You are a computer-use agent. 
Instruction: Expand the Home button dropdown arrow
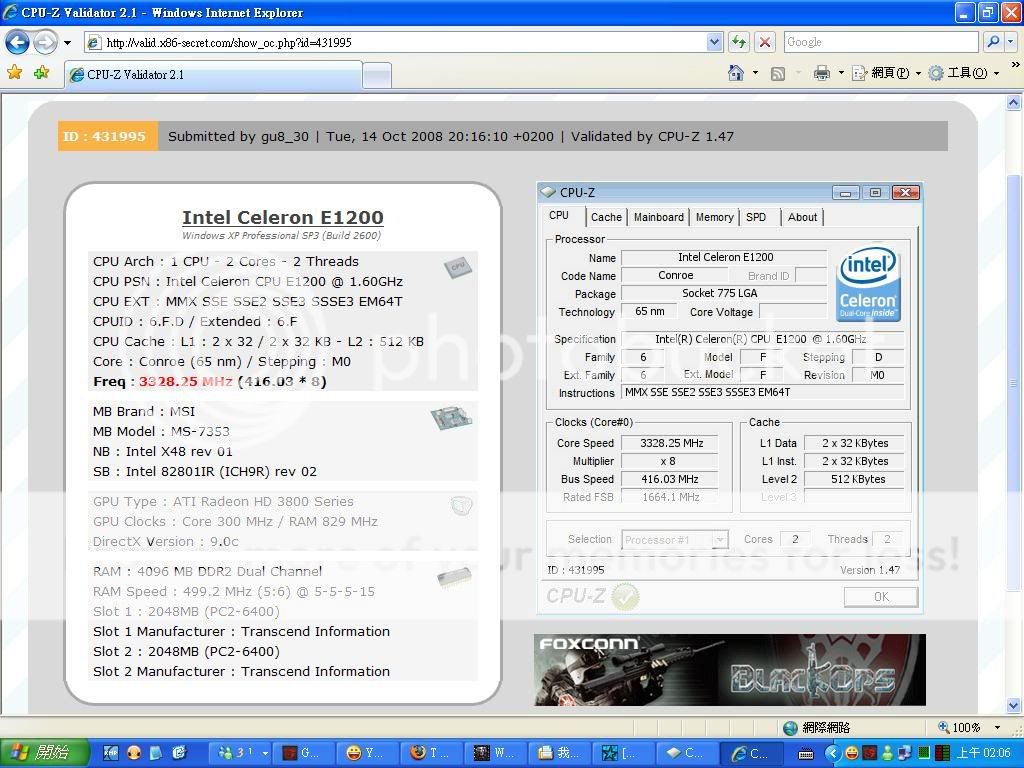tap(755, 72)
